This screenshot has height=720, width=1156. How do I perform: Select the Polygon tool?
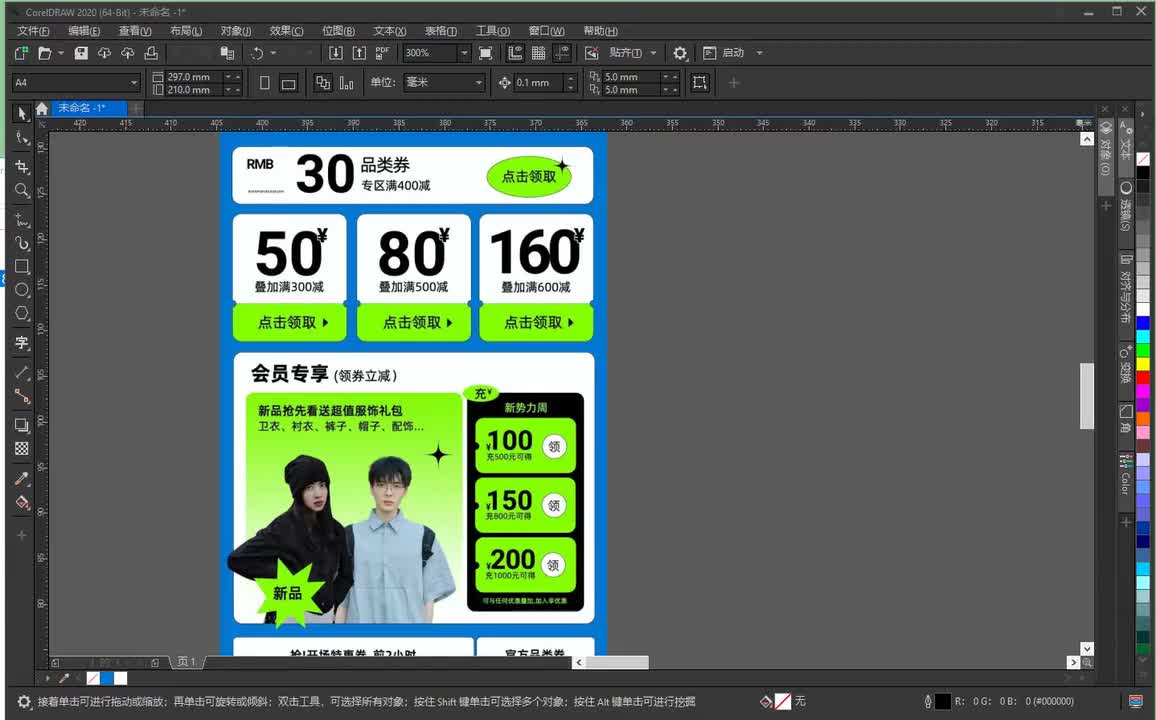point(22,313)
